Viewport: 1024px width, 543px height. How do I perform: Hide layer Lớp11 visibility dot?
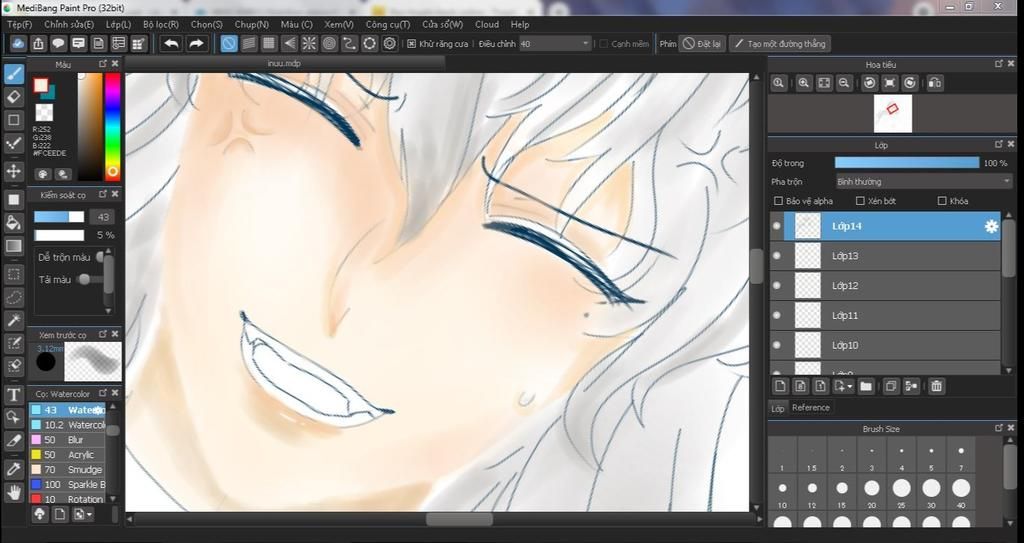pos(776,316)
